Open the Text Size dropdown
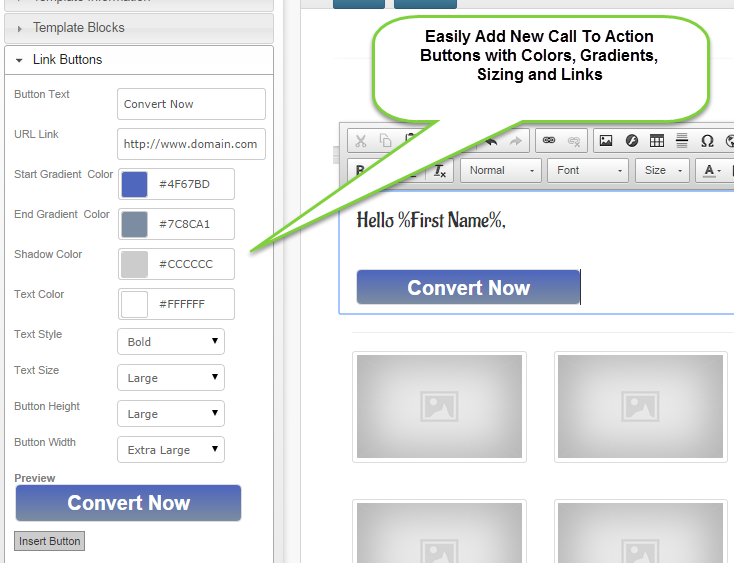 point(171,378)
